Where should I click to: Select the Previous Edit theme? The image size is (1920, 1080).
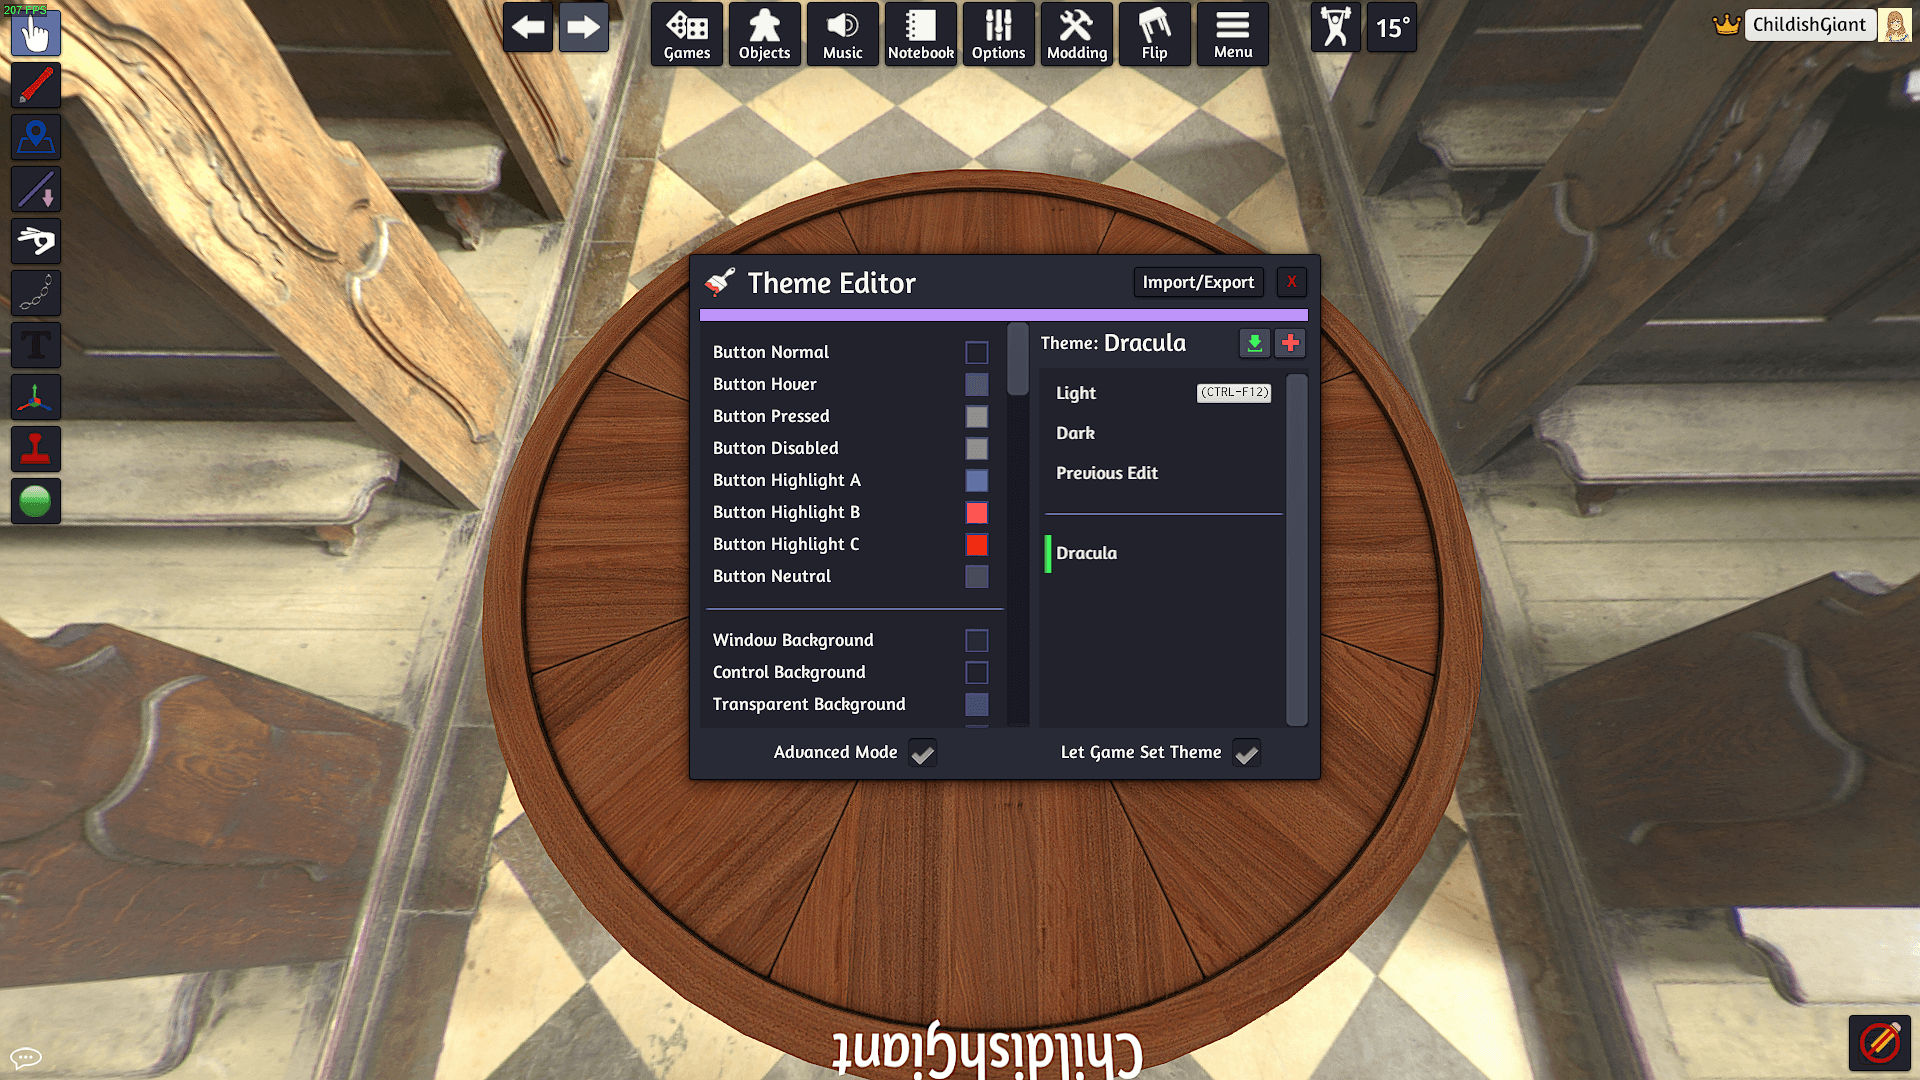(1163, 473)
